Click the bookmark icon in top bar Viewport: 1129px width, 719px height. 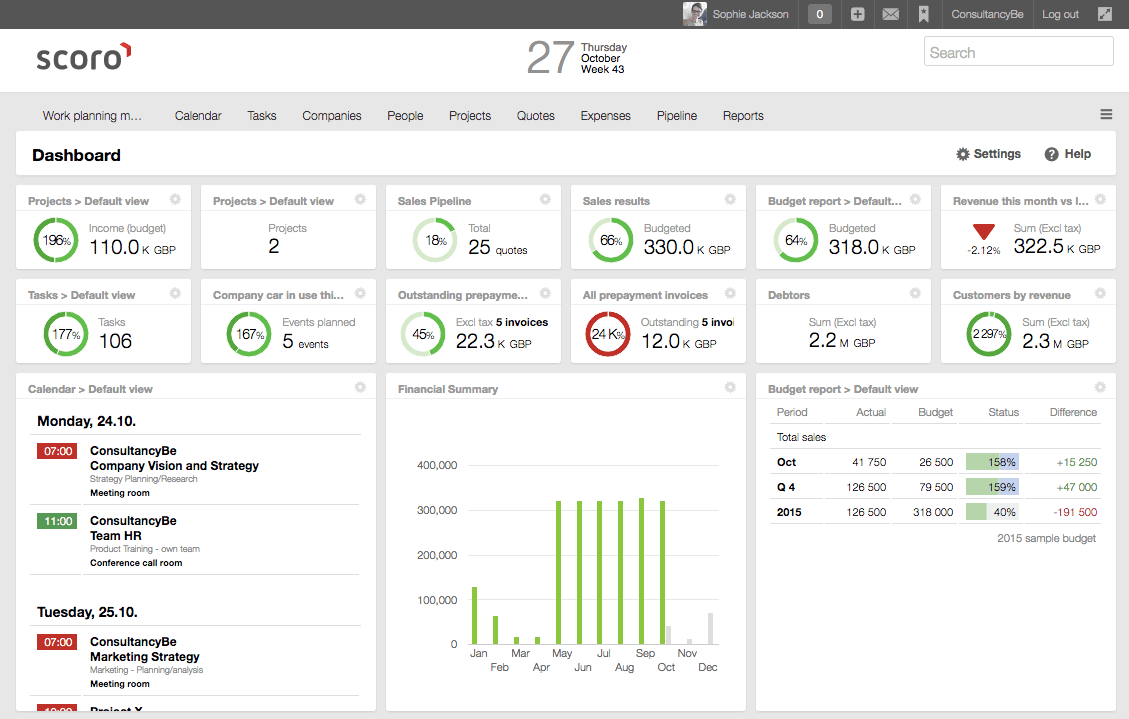(x=924, y=14)
